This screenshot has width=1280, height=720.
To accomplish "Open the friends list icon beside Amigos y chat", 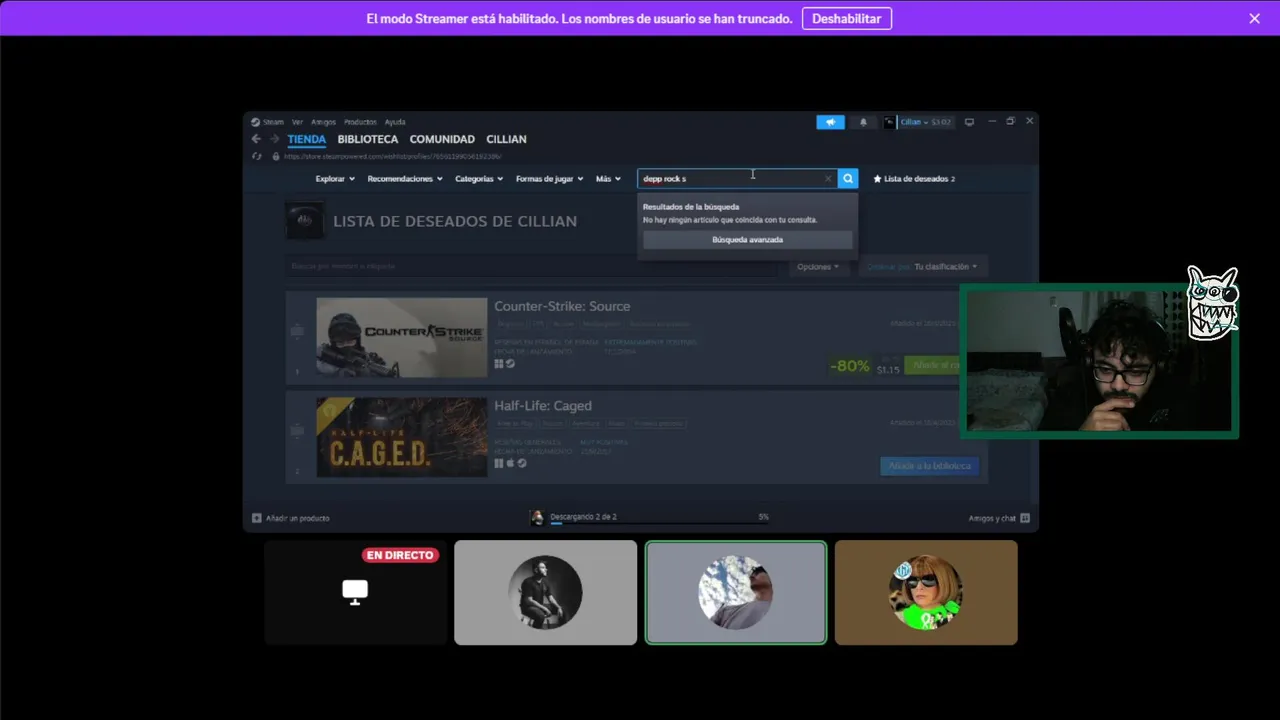I will 1025,518.
